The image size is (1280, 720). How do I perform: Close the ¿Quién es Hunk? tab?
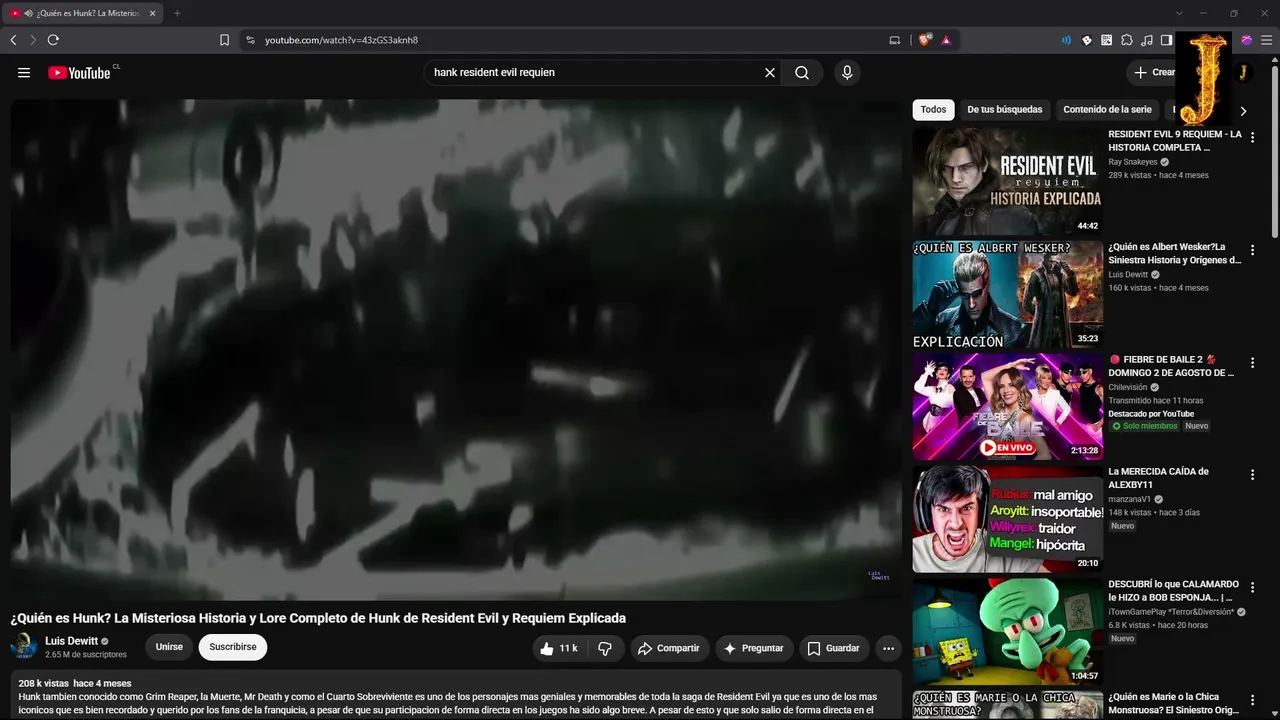click(x=153, y=13)
